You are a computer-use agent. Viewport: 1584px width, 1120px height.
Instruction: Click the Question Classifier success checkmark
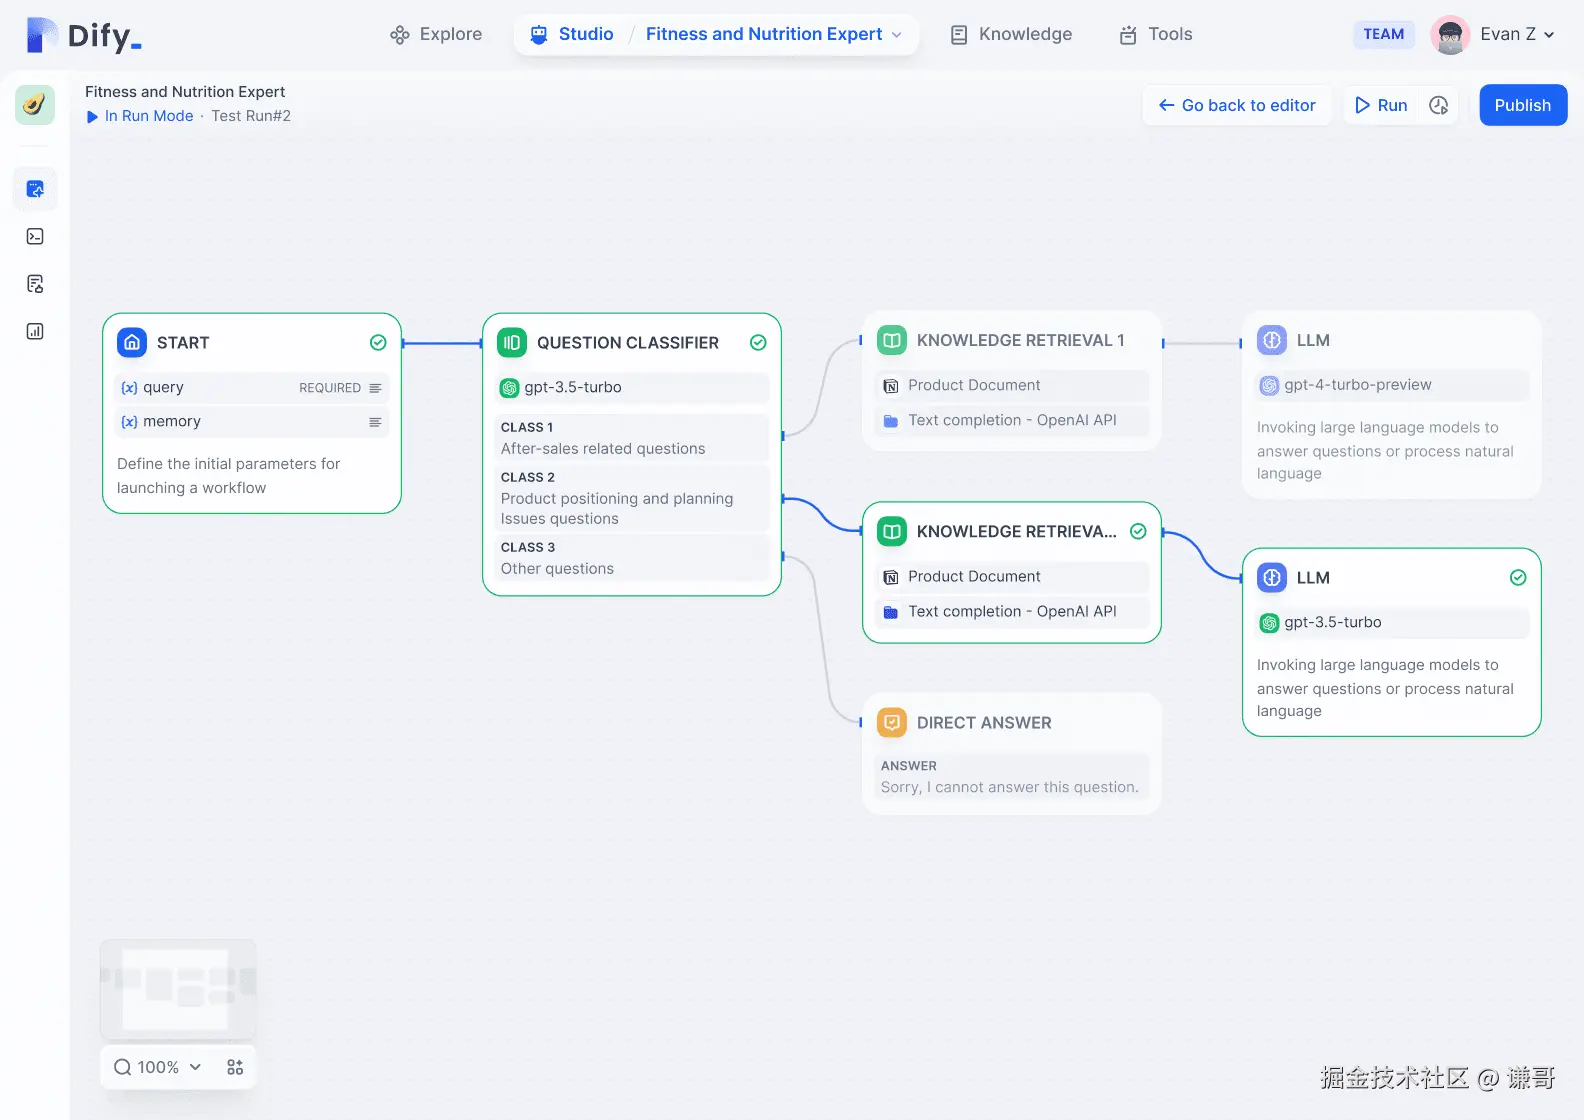(x=758, y=343)
